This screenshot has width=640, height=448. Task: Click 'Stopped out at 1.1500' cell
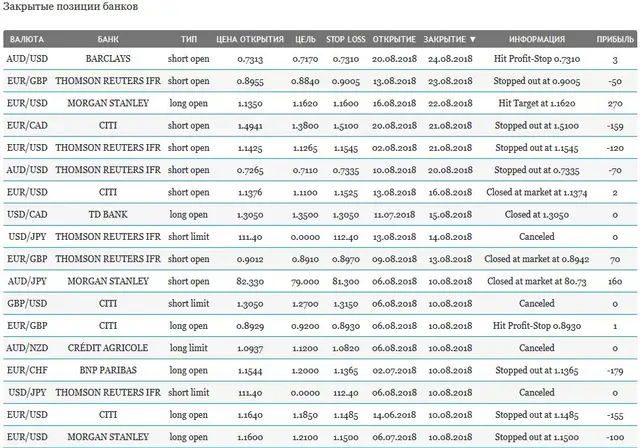point(537,437)
